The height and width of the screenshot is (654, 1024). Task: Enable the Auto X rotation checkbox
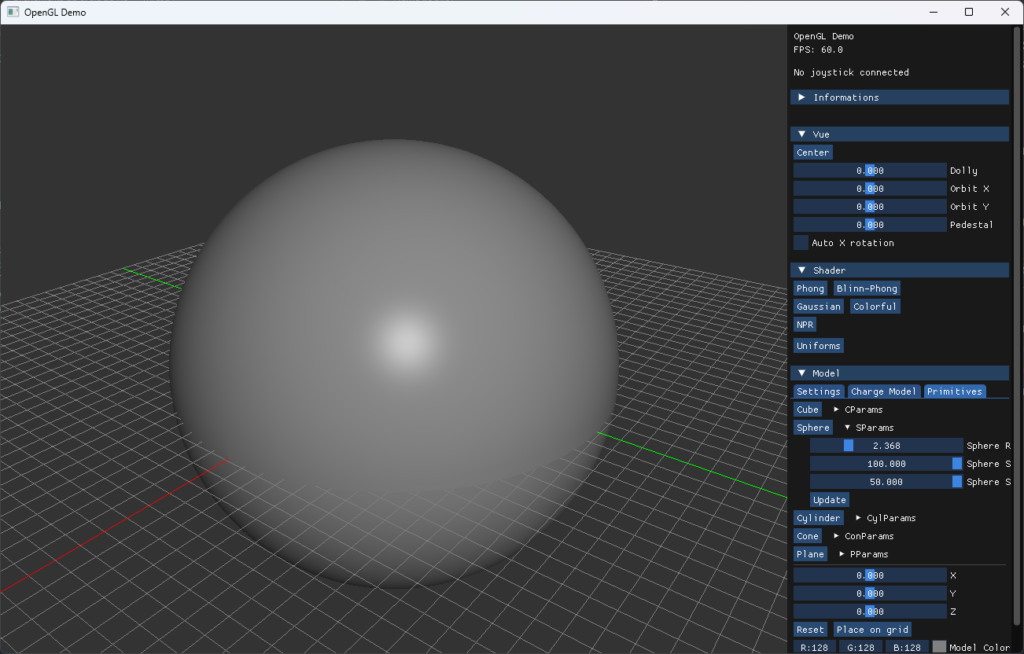click(801, 242)
